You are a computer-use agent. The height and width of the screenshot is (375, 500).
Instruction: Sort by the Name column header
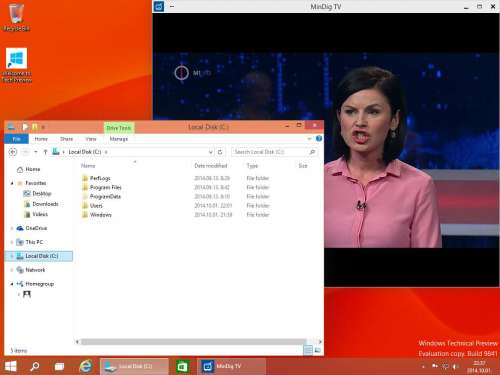point(88,166)
